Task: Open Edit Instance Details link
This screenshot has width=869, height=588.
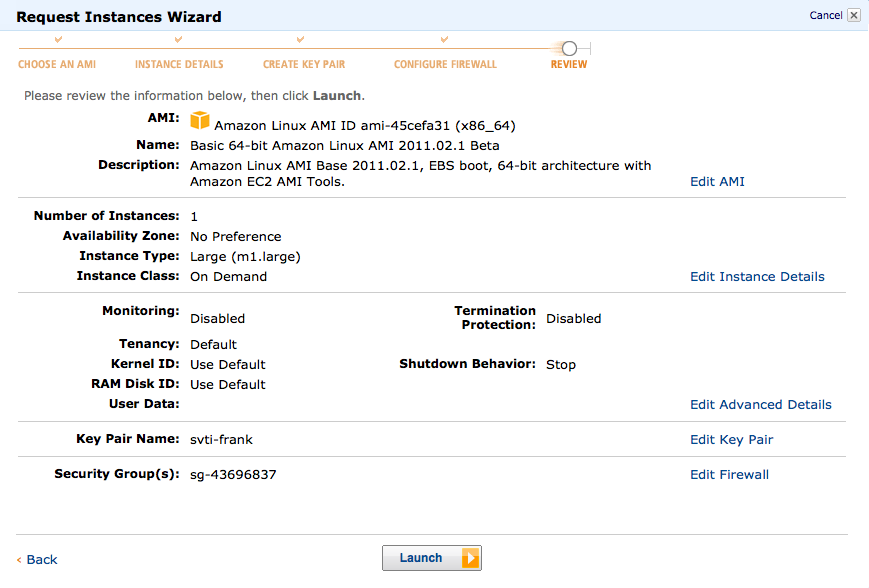Action: tap(757, 277)
